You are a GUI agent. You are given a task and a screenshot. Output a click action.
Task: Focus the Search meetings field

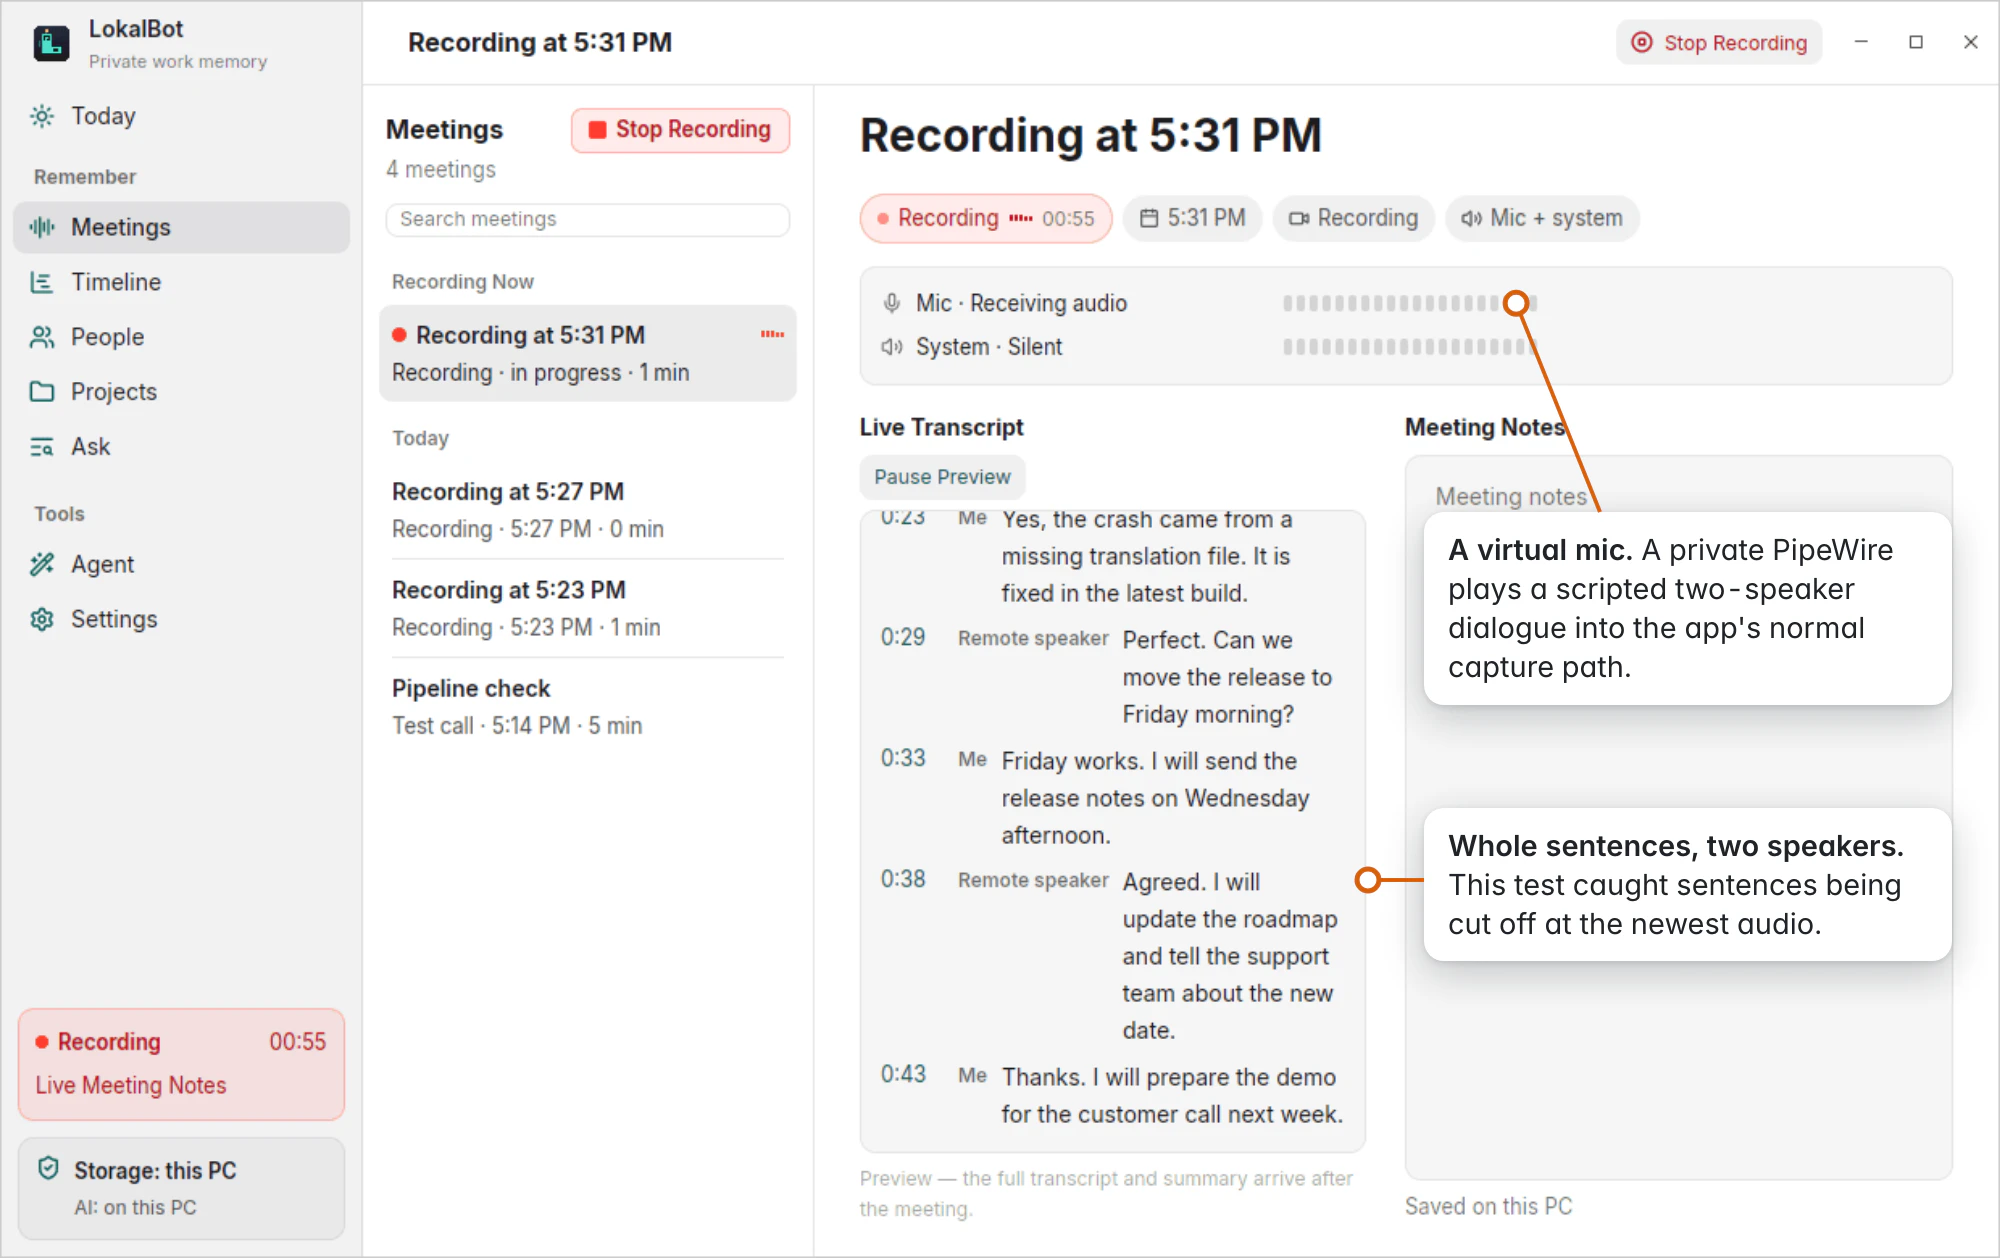tap(588, 219)
